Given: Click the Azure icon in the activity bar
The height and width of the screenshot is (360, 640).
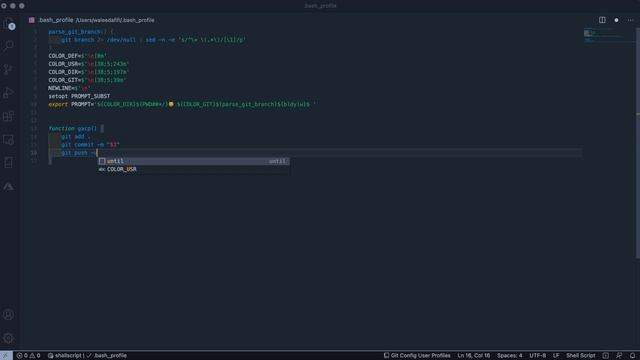Looking at the screenshot, I should 9,187.
